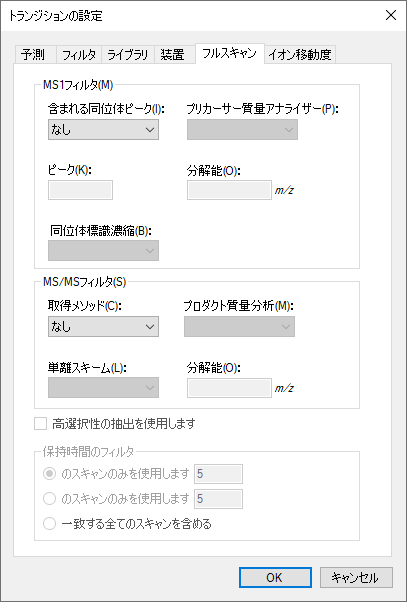Image resolution: width=407 pixels, height=602 pixels.
Task: Select the フルスキャン tab
Action: point(230,53)
